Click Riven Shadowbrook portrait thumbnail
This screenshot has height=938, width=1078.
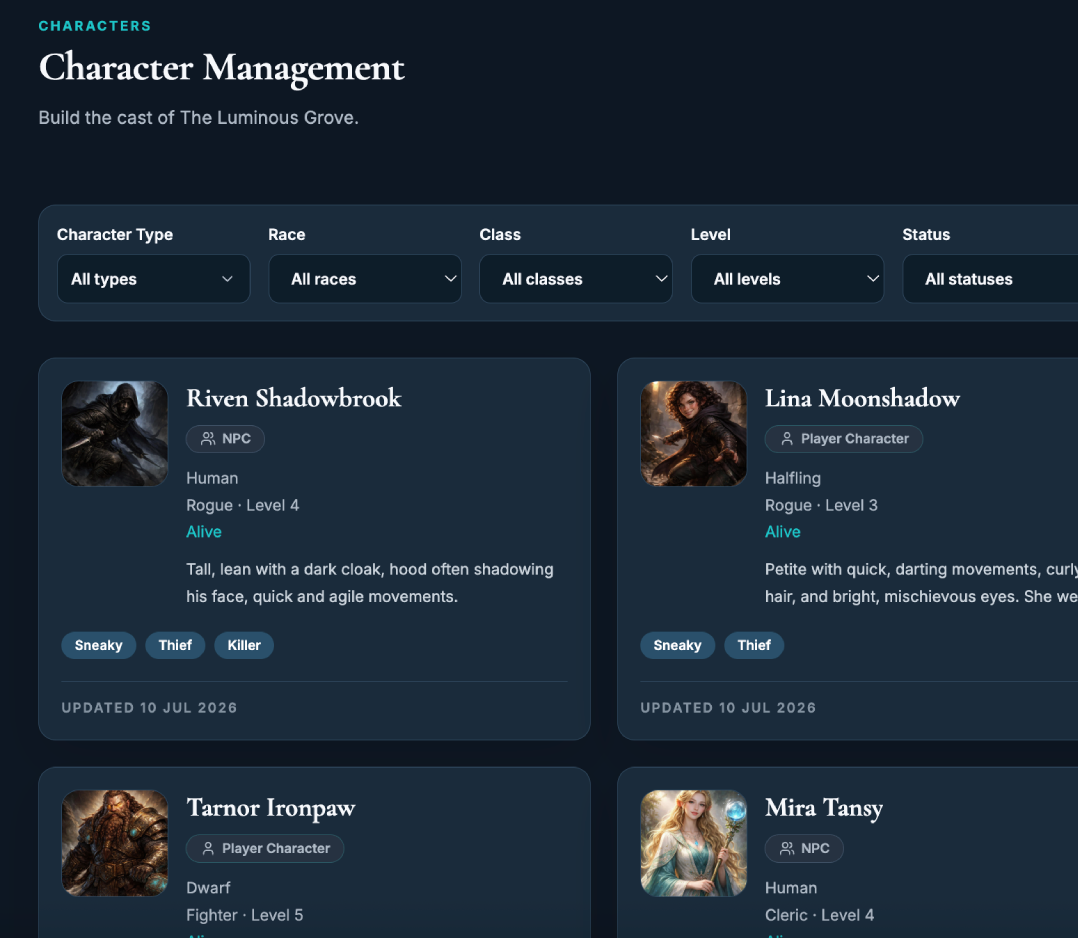115,433
